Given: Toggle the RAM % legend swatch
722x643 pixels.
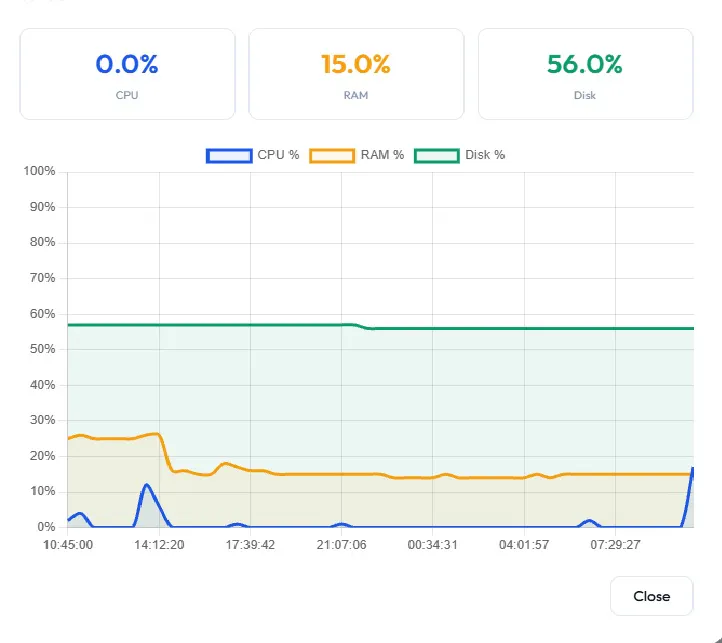Looking at the screenshot, I should 332,156.
